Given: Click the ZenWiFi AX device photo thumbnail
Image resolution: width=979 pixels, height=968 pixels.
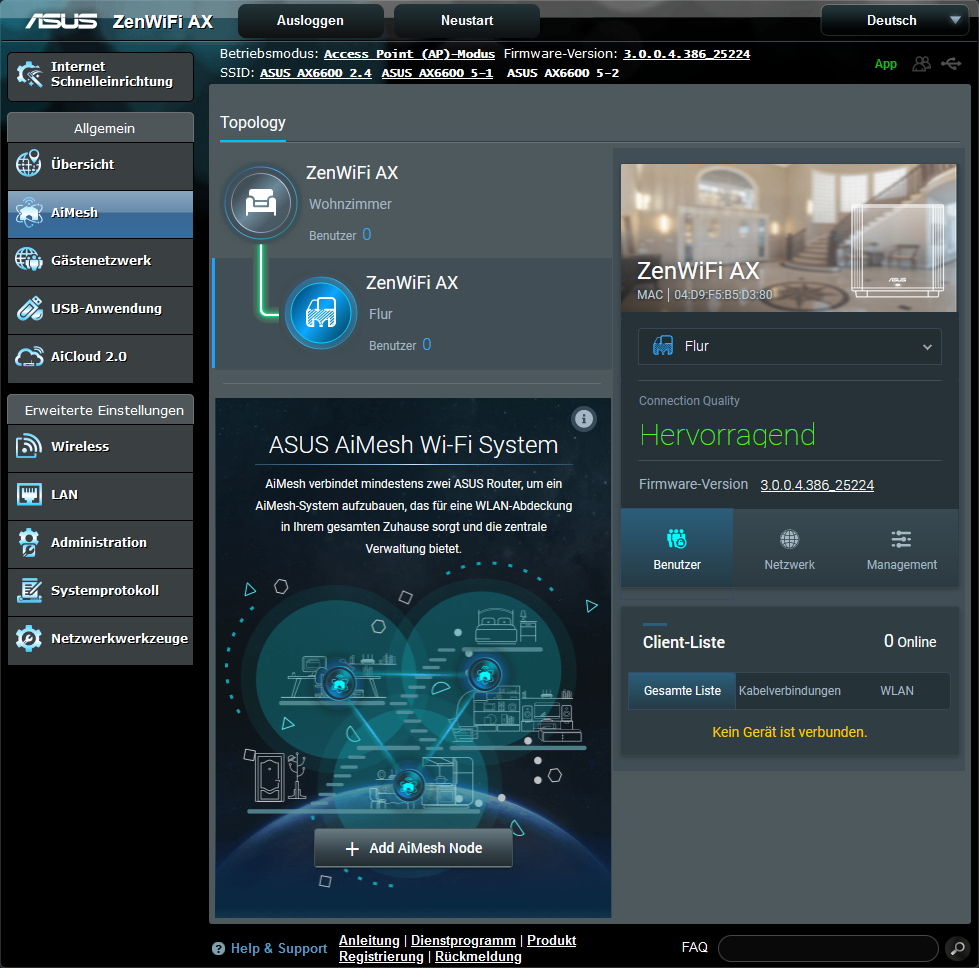Looking at the screenshot, I should coord(788,237).
